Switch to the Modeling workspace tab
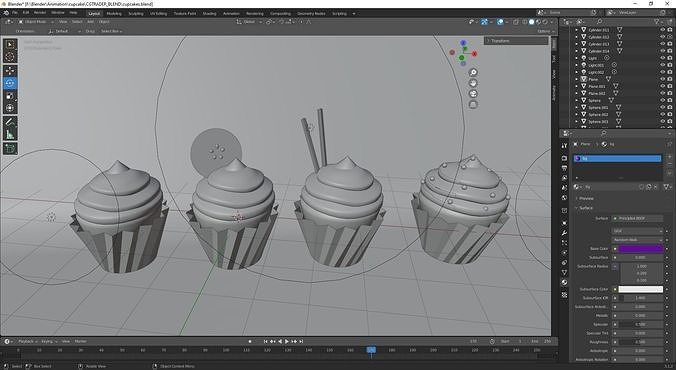 click(114, 13)
